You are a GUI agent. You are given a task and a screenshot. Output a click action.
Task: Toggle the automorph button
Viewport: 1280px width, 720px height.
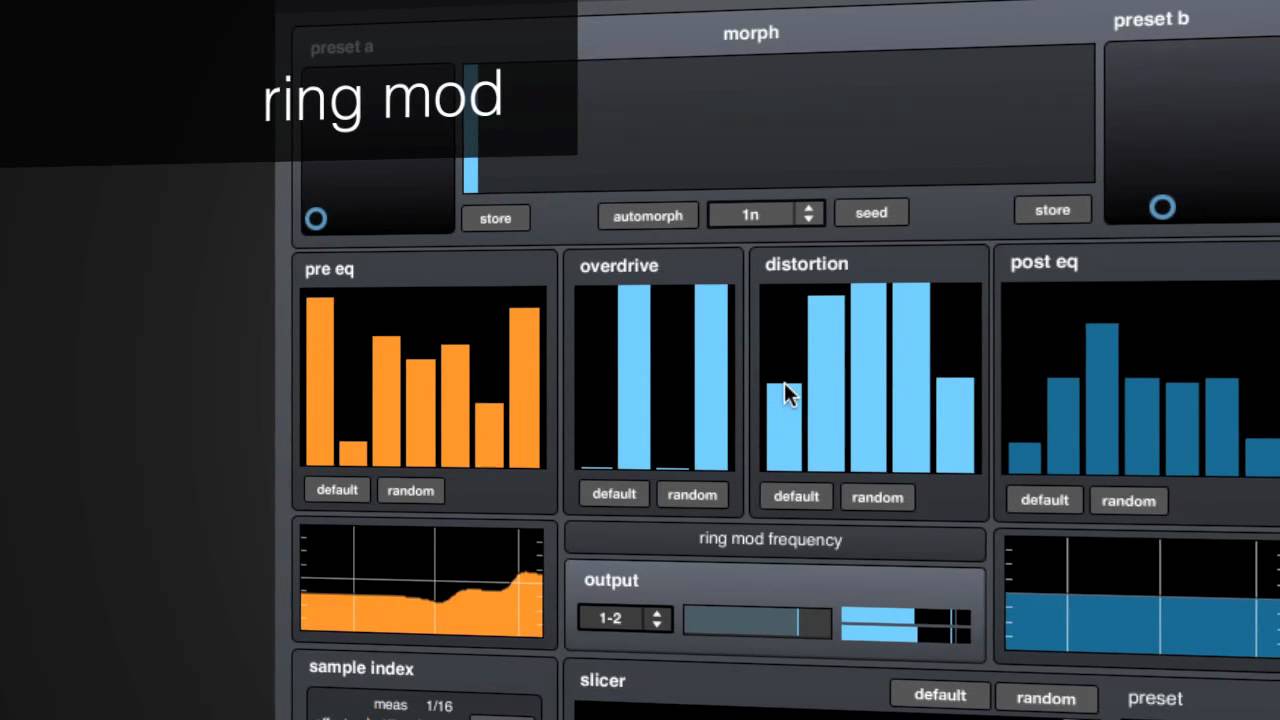click(648, 216)
